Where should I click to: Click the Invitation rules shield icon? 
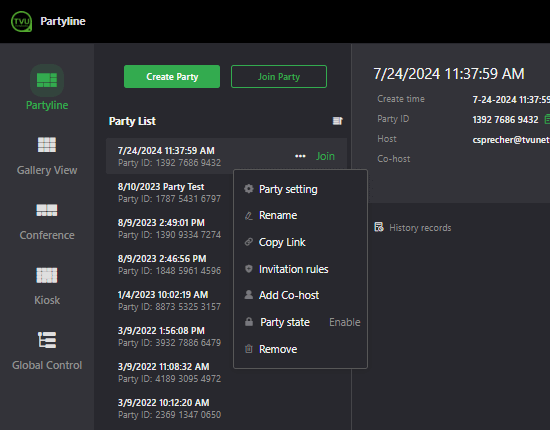click(249, 269)
